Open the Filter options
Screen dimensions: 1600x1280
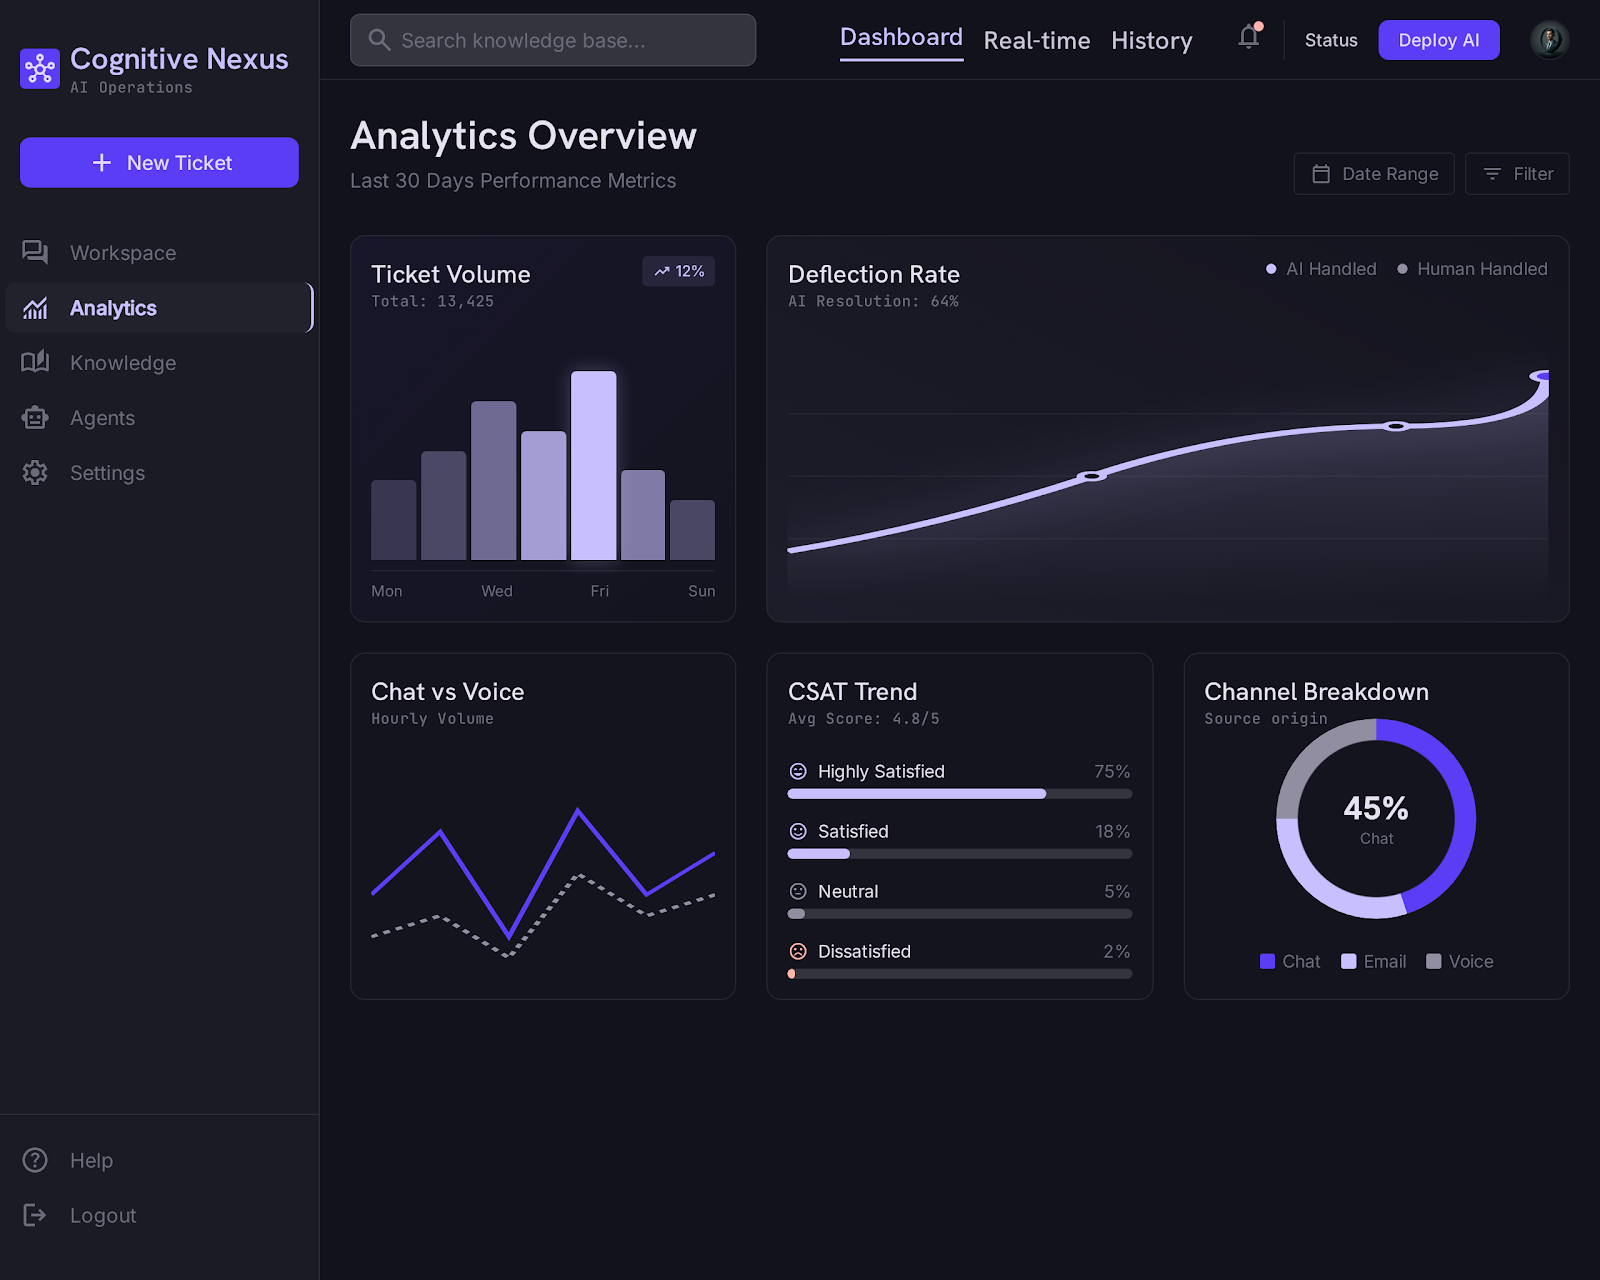pos(1517,174)
